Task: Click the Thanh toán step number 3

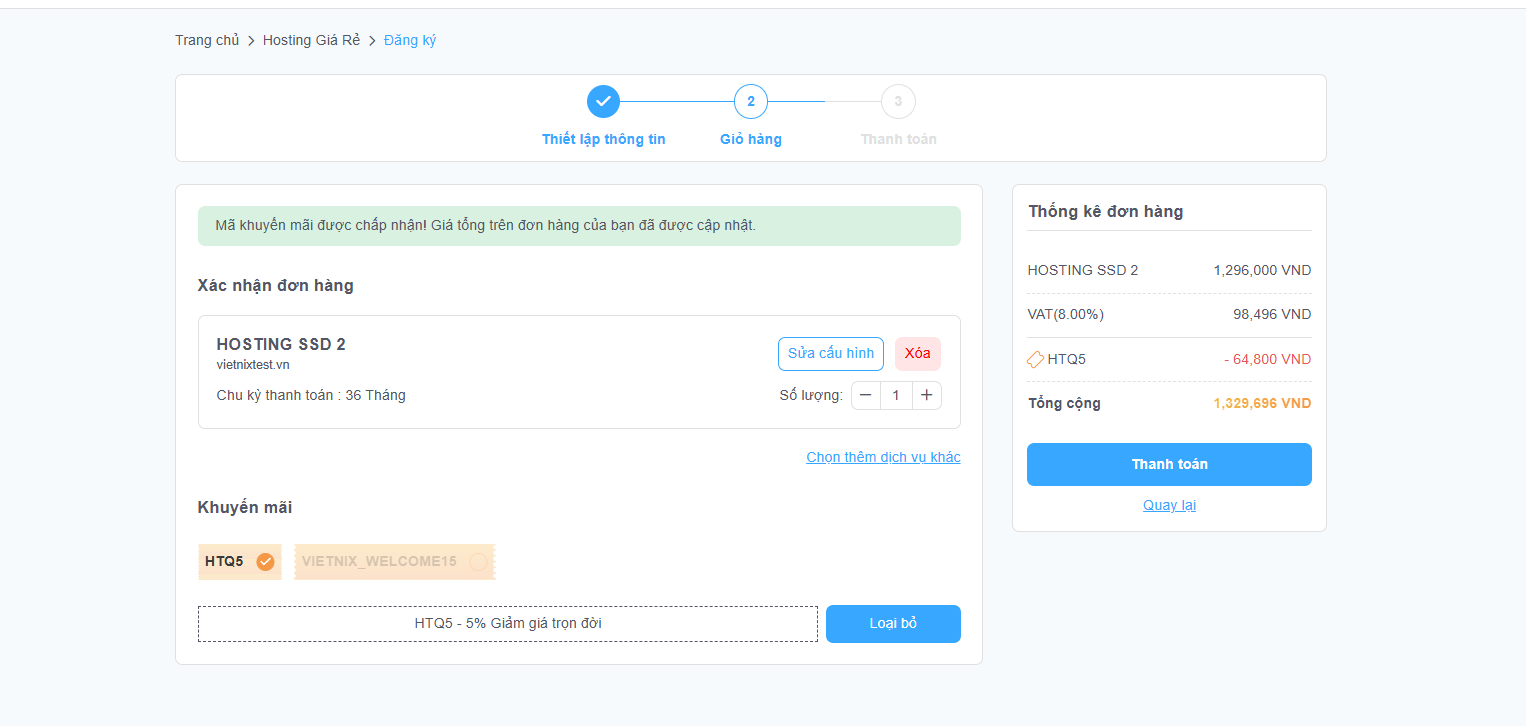Action: point(897,101)
